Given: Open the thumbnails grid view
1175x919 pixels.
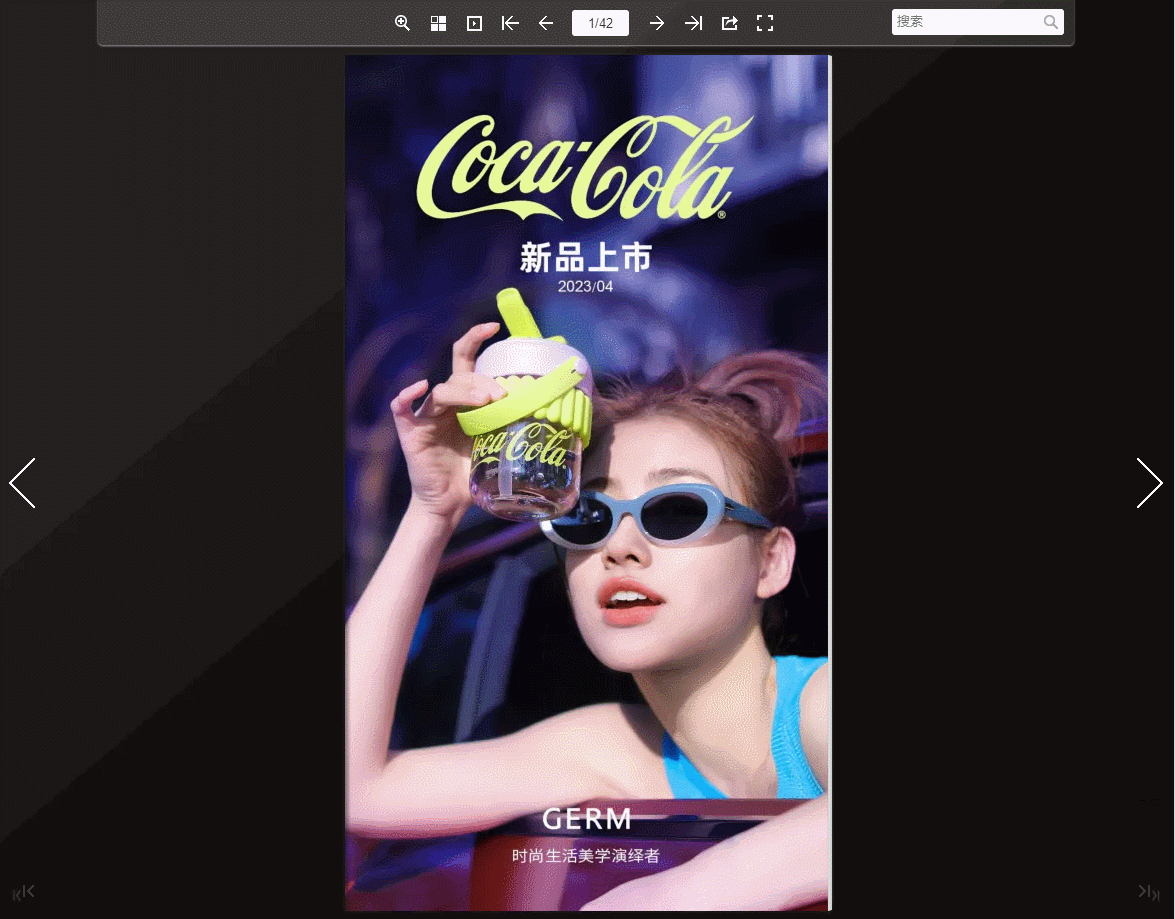Looking at the screenshot, I should 438,23.
